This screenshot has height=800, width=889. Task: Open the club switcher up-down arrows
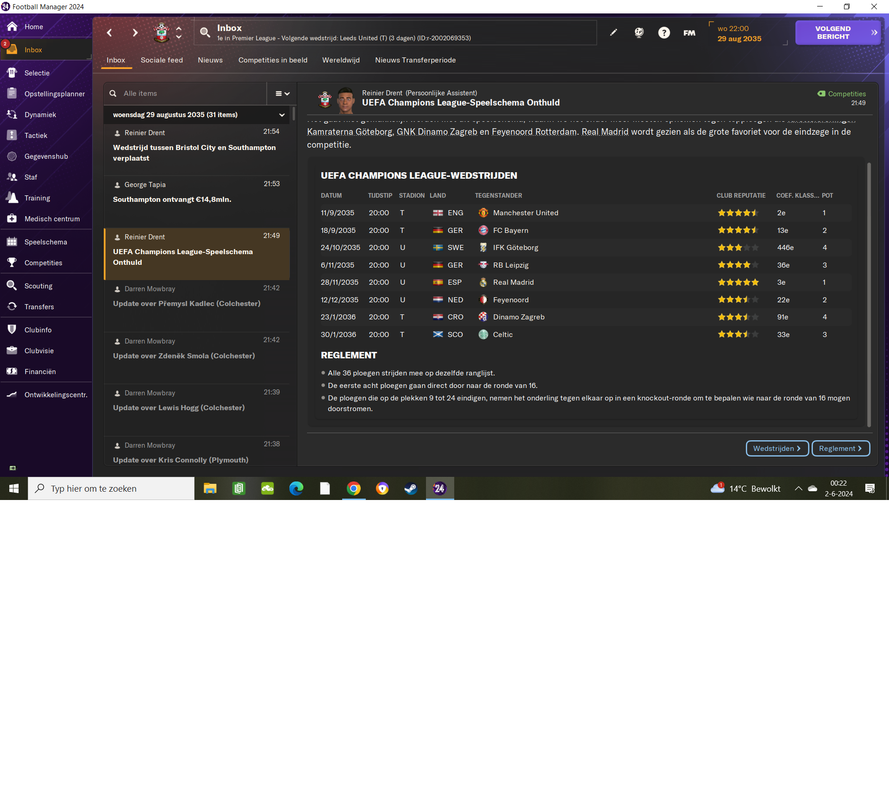coord(179,32)
